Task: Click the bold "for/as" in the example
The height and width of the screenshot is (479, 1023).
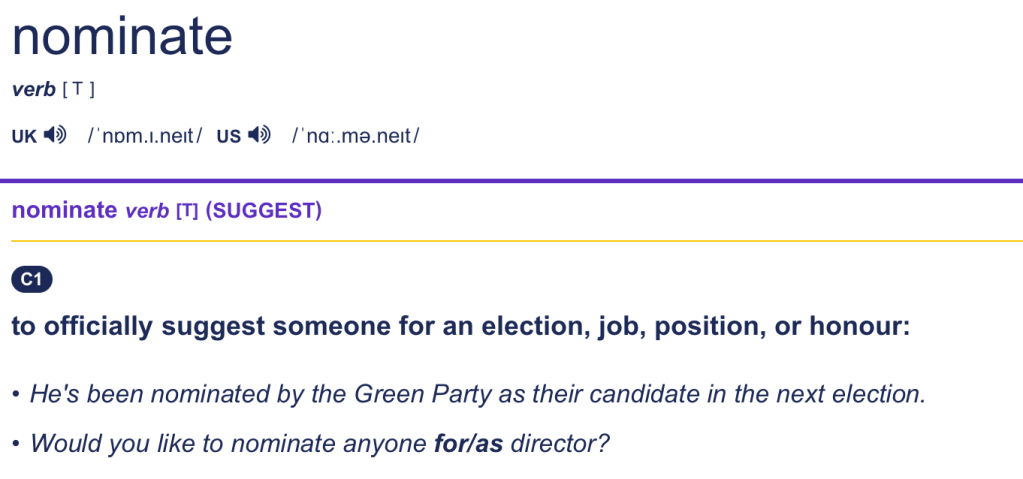Action: point(469,442)
